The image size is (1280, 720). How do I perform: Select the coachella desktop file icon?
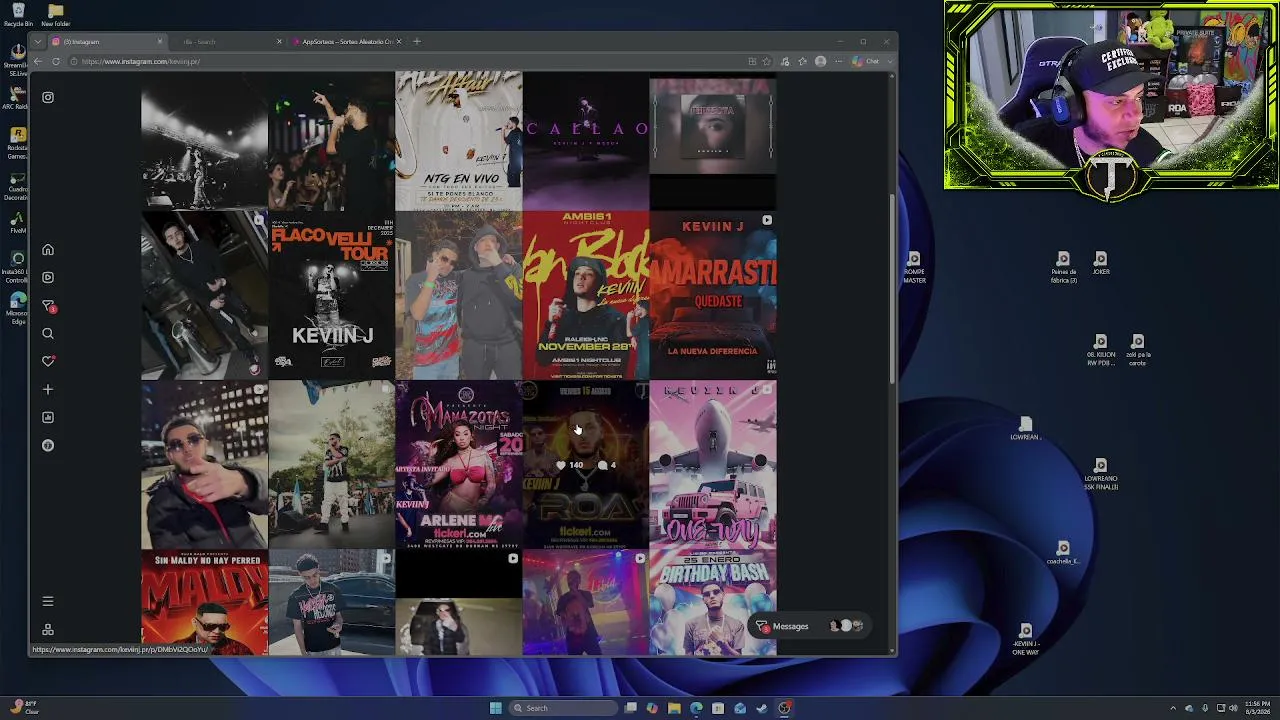pos(1063,553)
